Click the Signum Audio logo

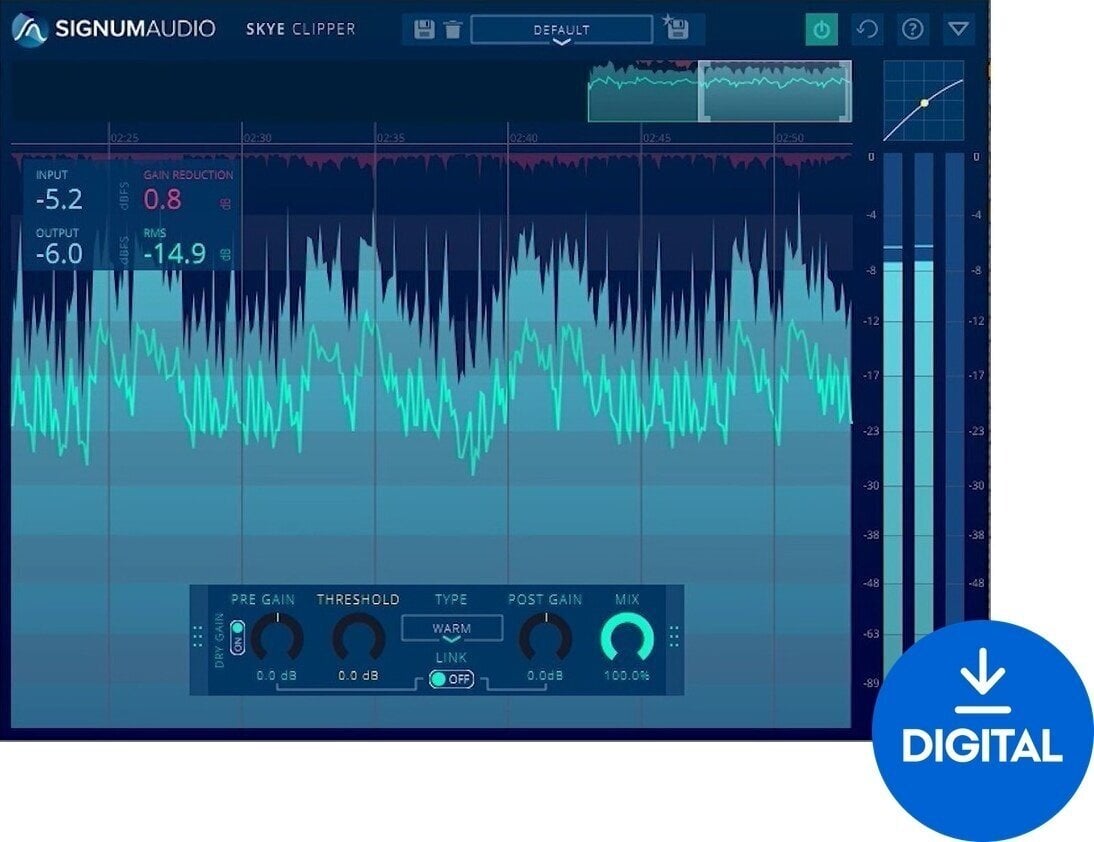pos(114,29)
